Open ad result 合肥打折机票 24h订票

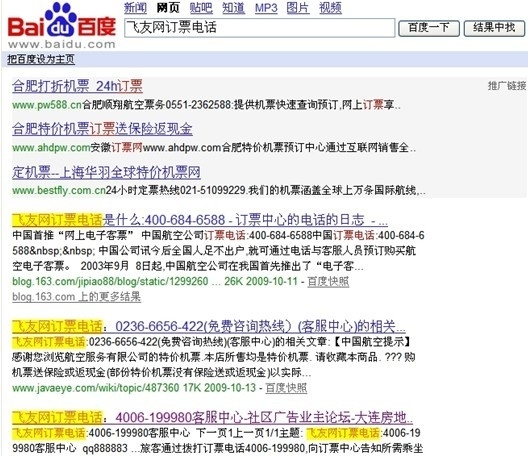coord(77,86)
